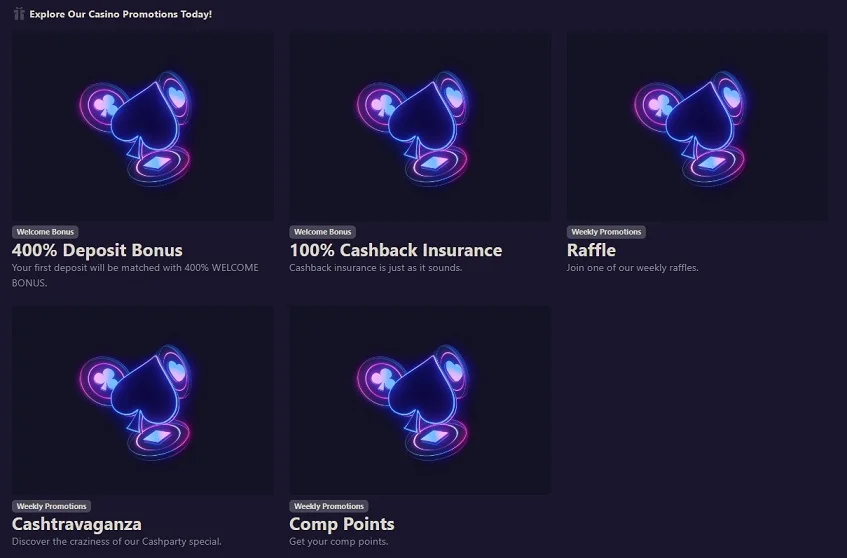Open the Cashtravaganza promotion title
Screen dimensions: 847x558
(77, 524)
